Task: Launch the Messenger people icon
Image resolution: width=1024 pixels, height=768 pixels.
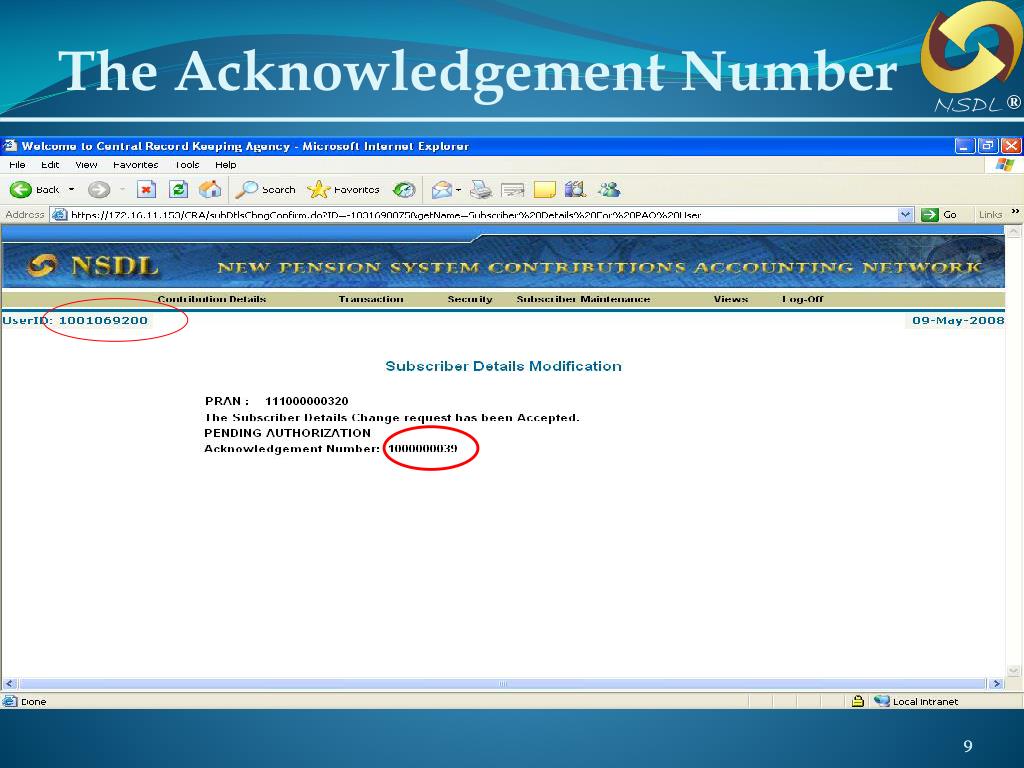Action: point(609,189)
